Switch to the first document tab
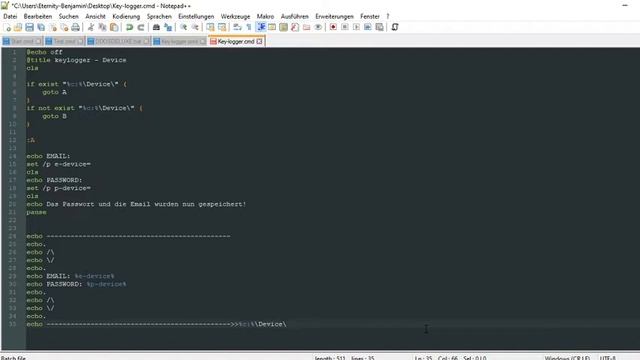The width and height of the screenshot is (640, 360). (x=22, y=42)
